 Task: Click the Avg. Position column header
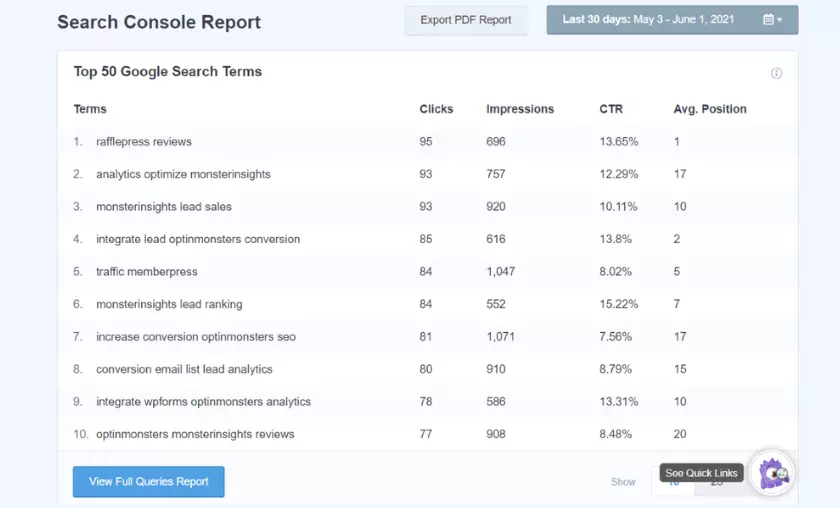pos(710,109)
